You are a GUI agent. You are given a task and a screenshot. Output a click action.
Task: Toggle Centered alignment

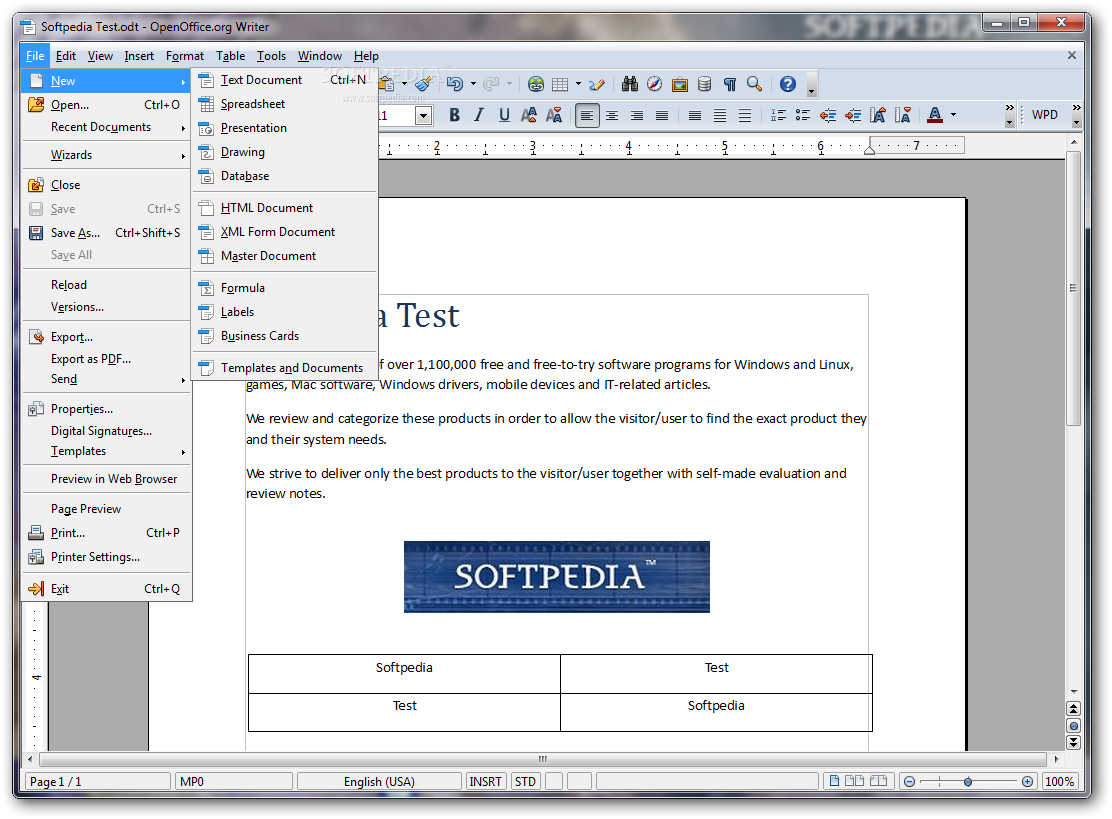pos(611,115)
